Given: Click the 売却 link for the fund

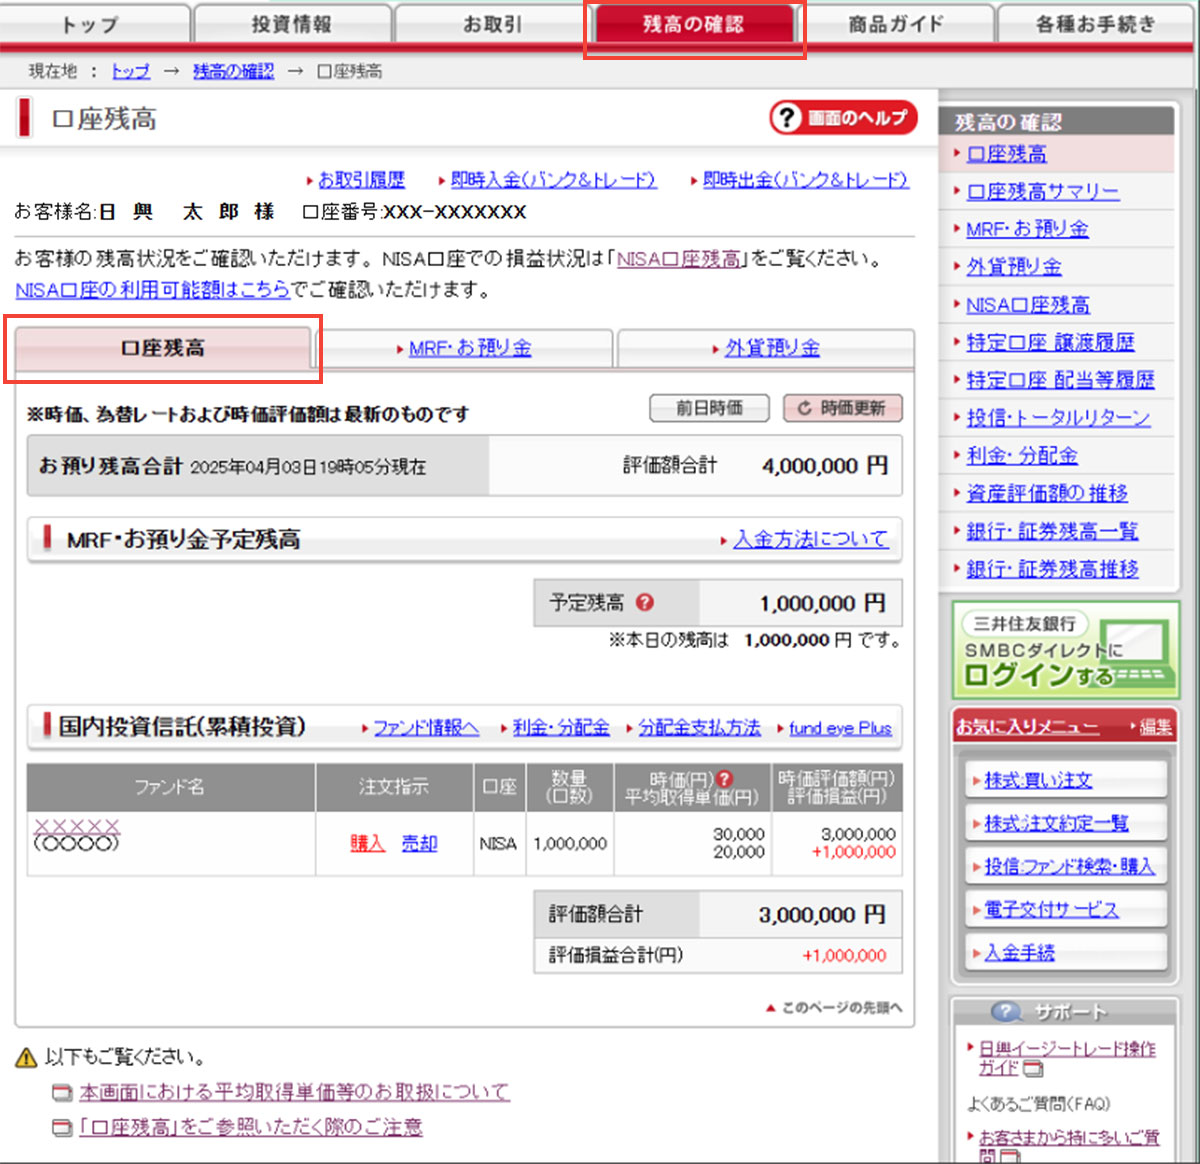Looking at the screenshot, I should (419, 843).
